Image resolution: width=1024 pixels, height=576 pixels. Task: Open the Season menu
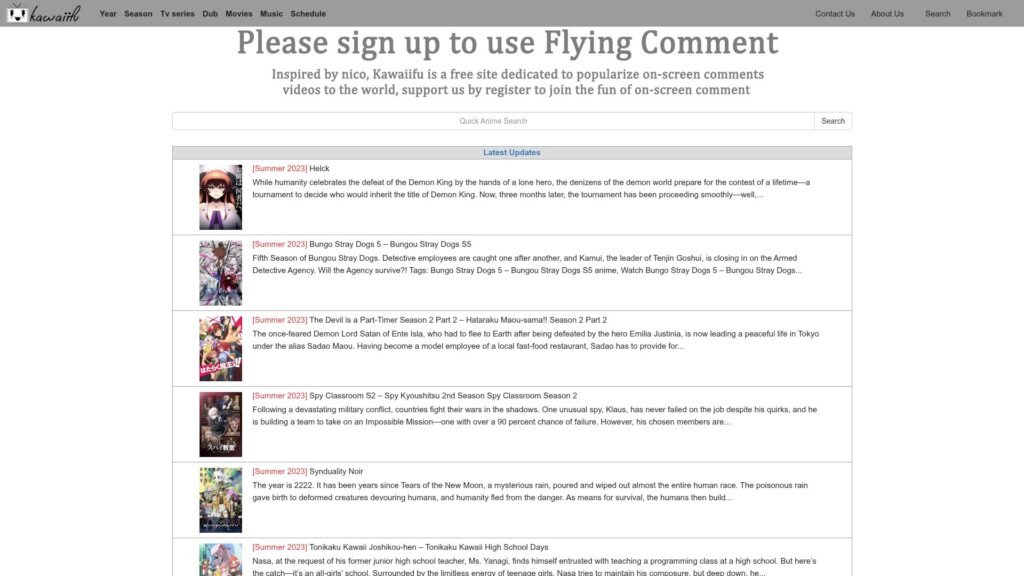click(138, 14)
